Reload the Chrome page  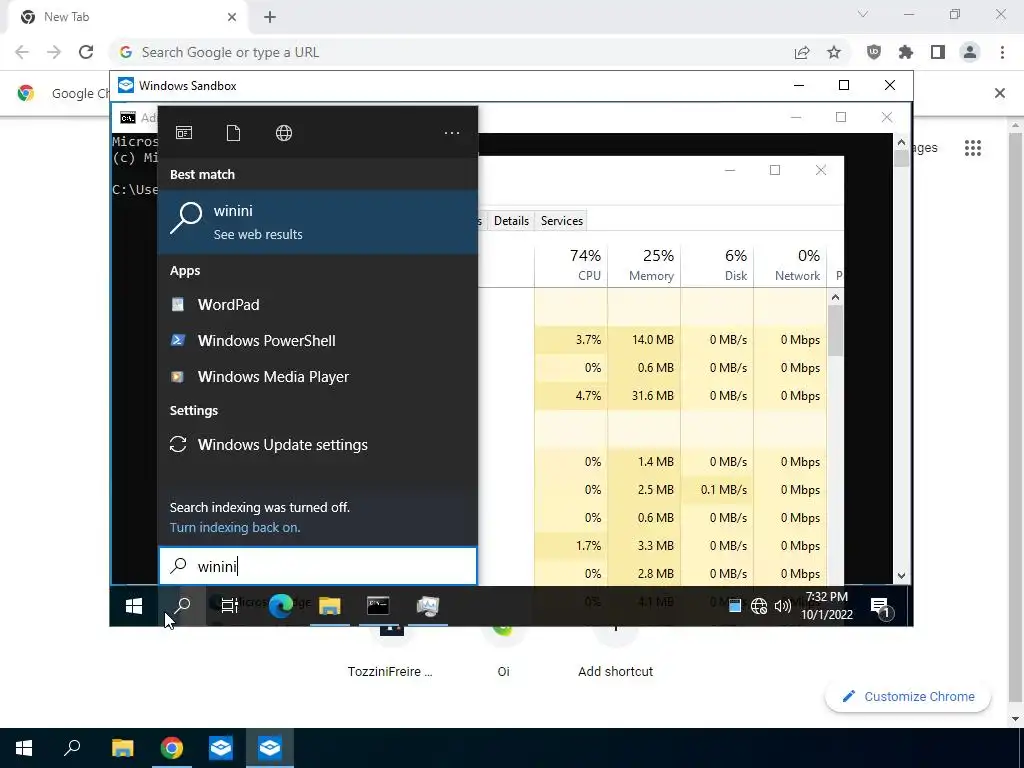click(86, 52)
